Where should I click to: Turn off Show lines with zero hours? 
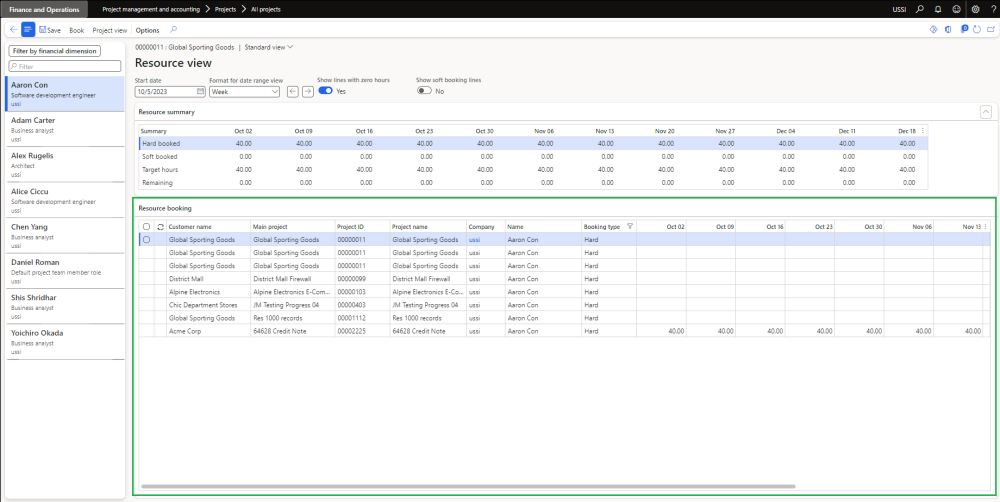(325, 91)
